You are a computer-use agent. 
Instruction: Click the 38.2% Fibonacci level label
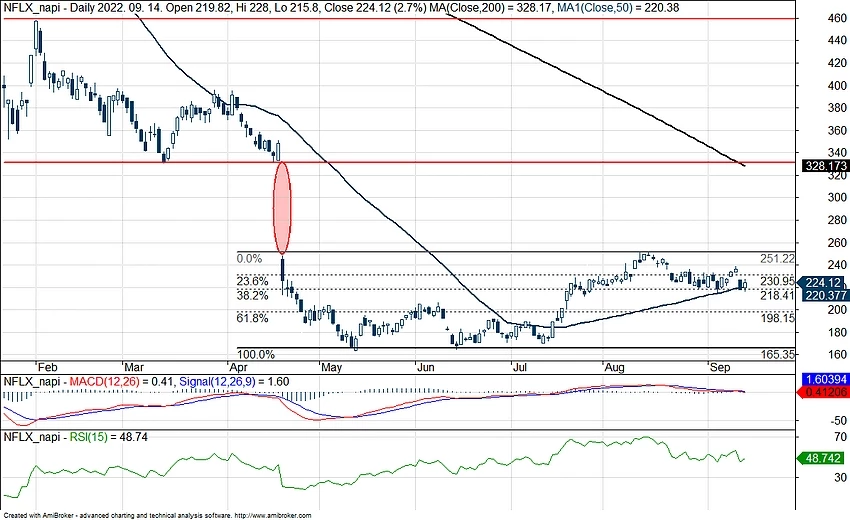(252, 296)
